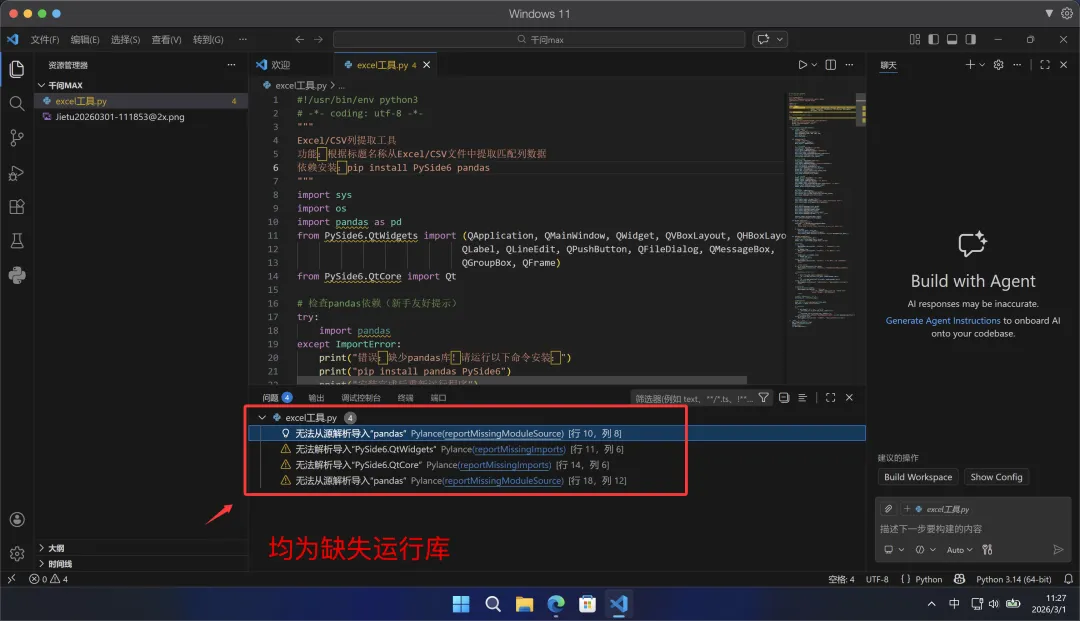
Task: Open the Python extension view
Action: [17, 275]
